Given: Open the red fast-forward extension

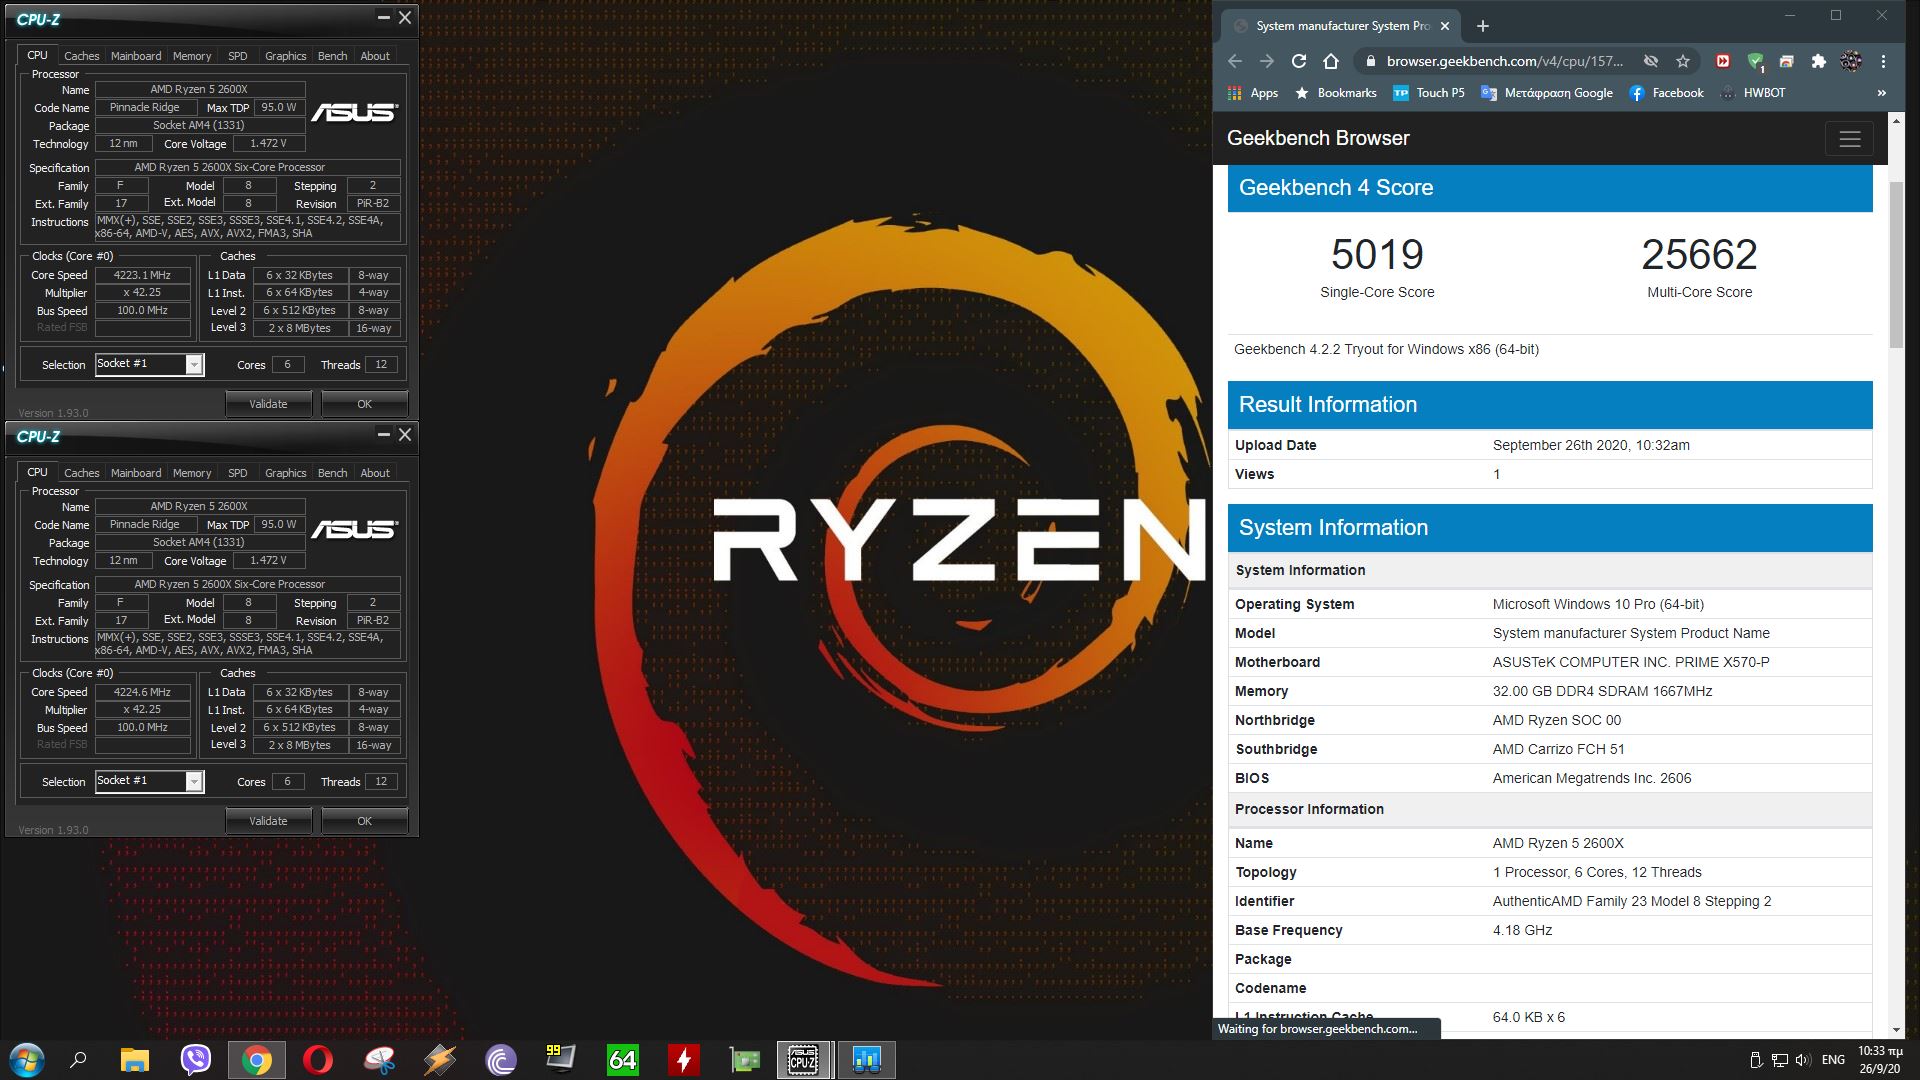Looking at the screenshot, I should pyautogui.click(x=1722, y=61).
